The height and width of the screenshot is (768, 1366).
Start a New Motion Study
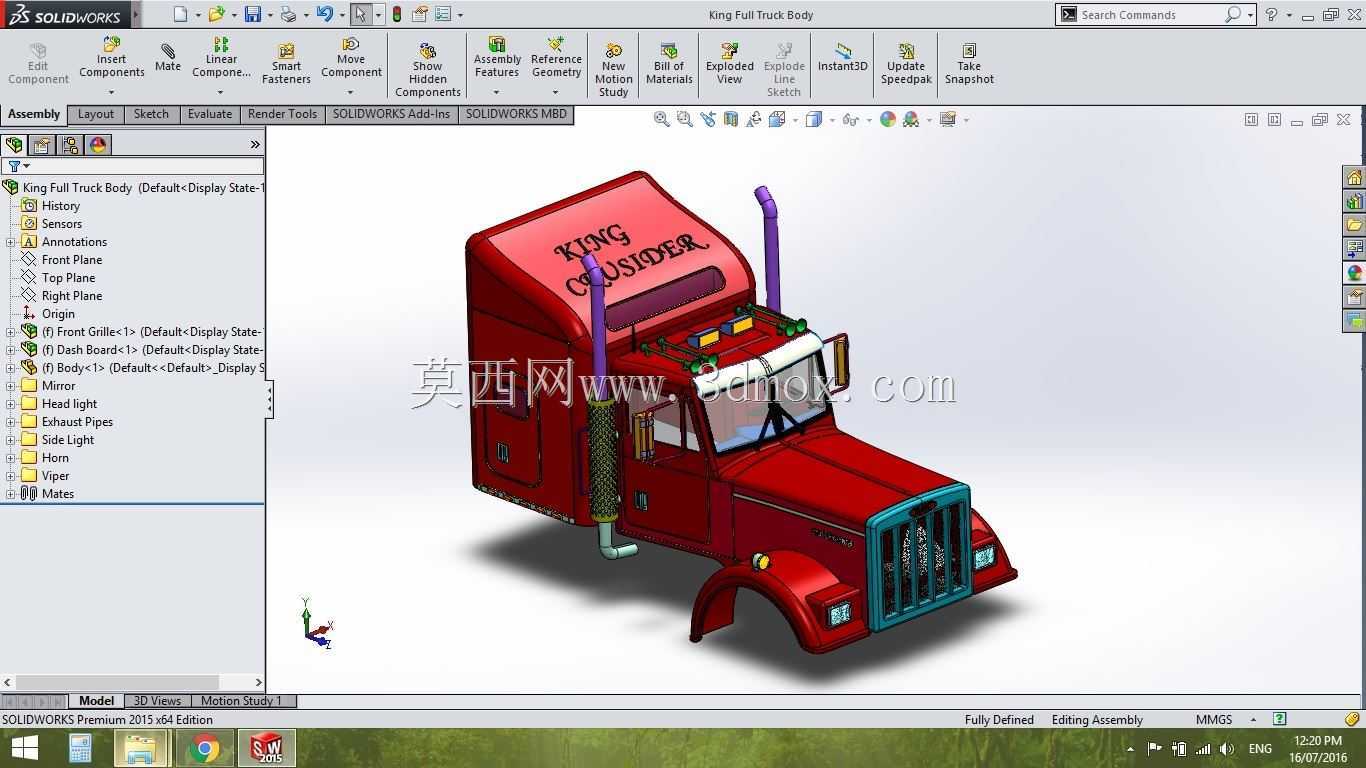[x=614, y=70]
